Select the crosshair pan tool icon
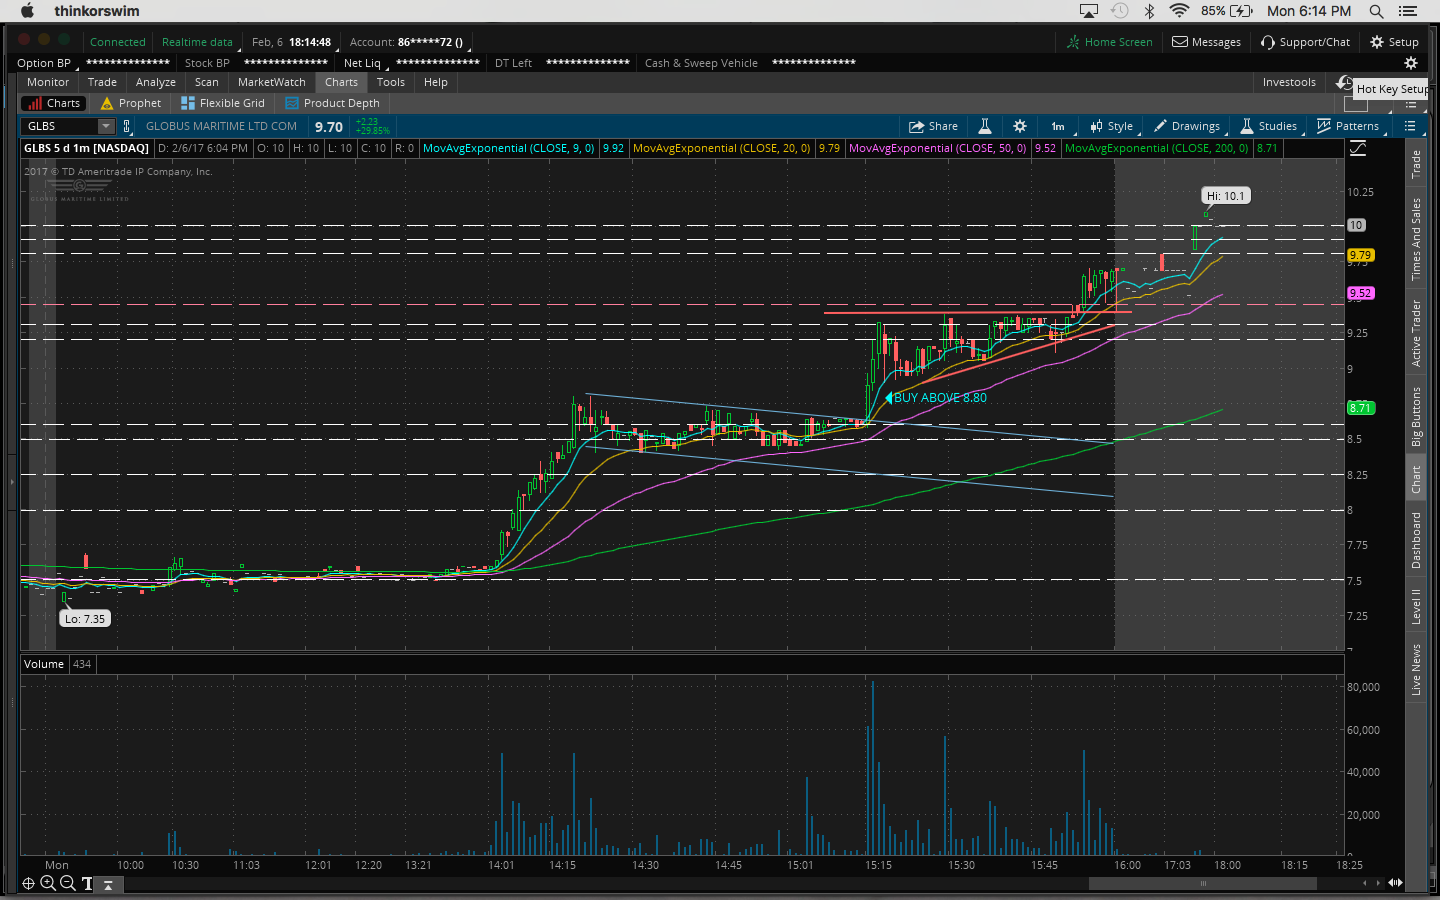Viewport: 1440px width, 900px height. click(x=28, y=883)
